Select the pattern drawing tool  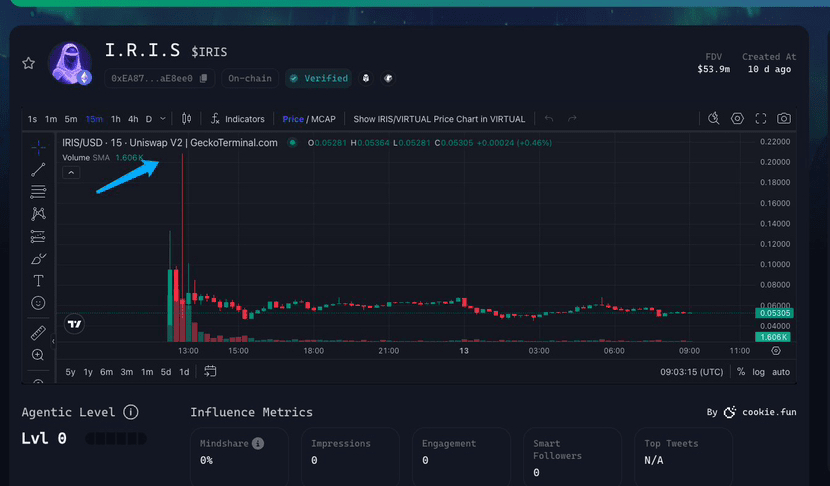(x=38, y=214)
